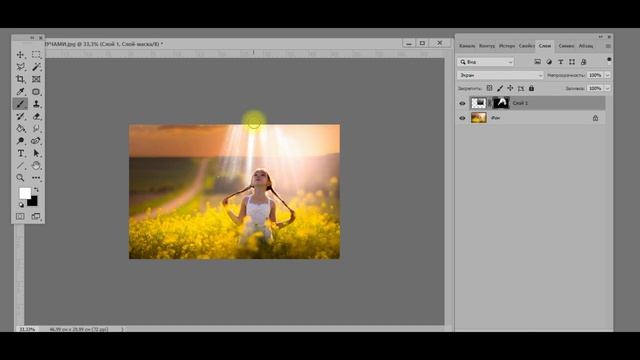The image size is (640, 360).
Task: Lock all layer attributes
Action: (531, 88)
